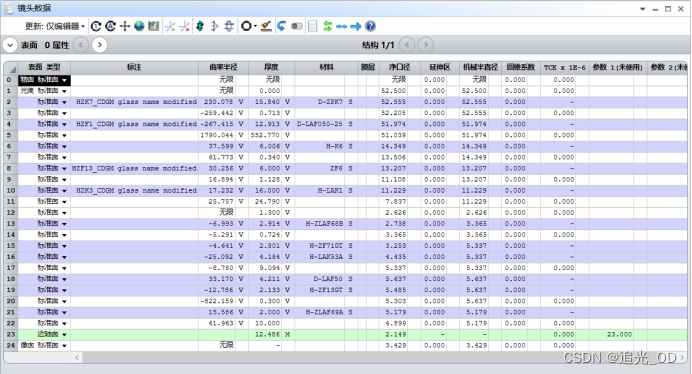Image resolution: width=692 pixels, height=374 pixels.
Task: Select the thickness cell 552.770
Action: [265, 135]
